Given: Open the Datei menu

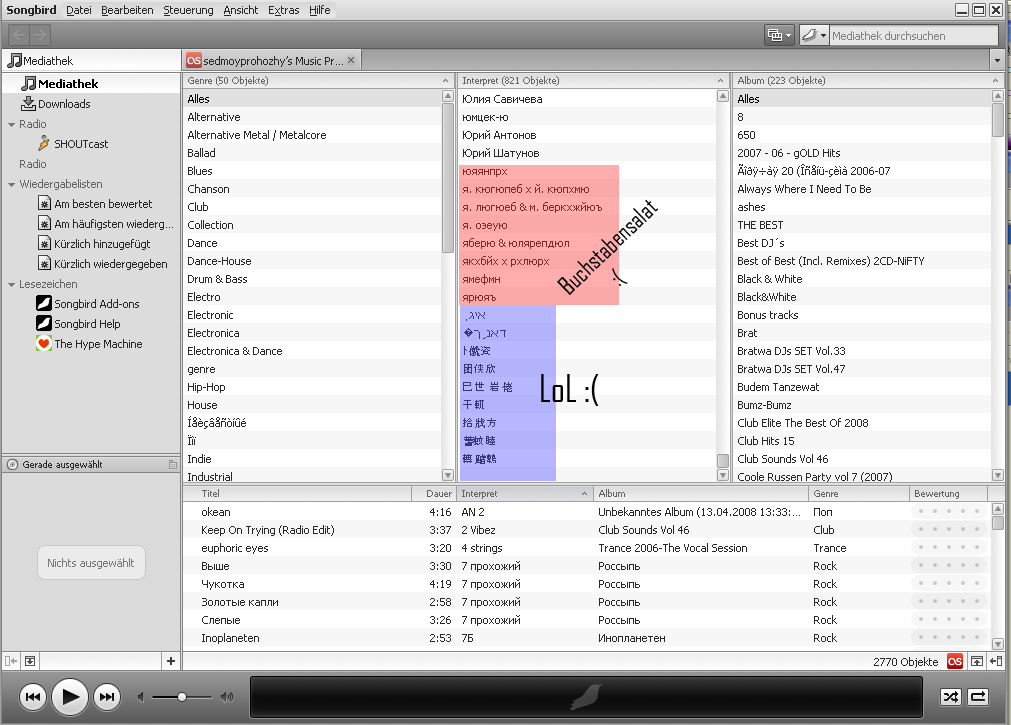Looking at the screenshot, I should pyautogui.click(x=79, y=10).
